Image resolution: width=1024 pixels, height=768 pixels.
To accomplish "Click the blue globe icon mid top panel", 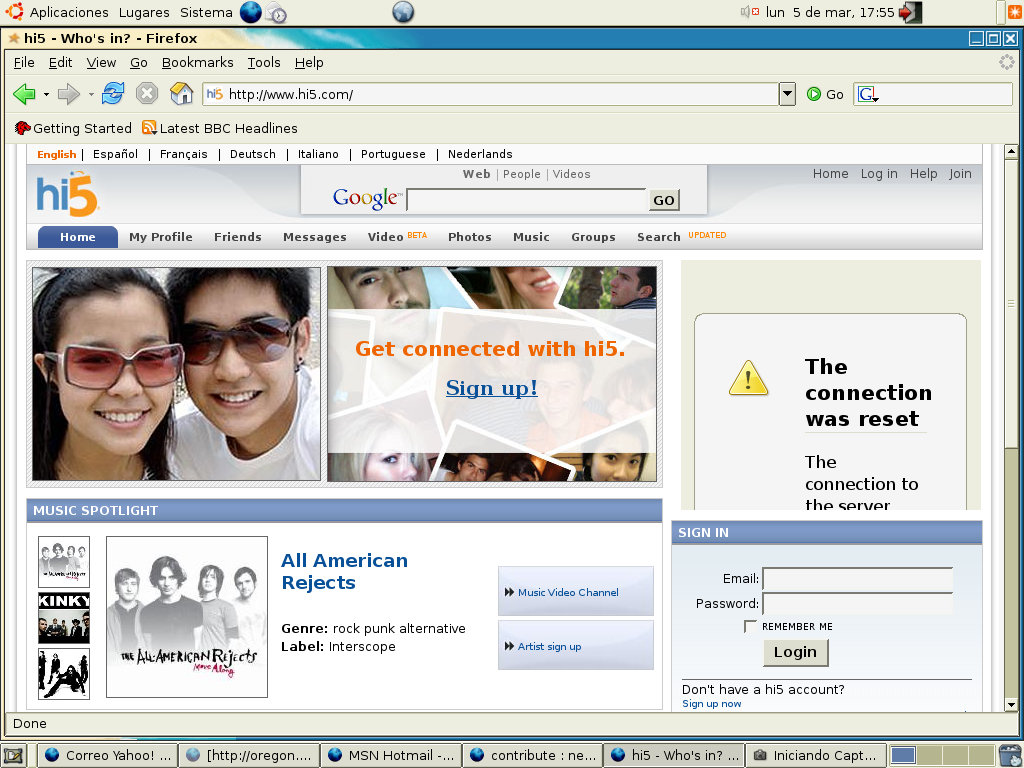I will click(403, 12).
